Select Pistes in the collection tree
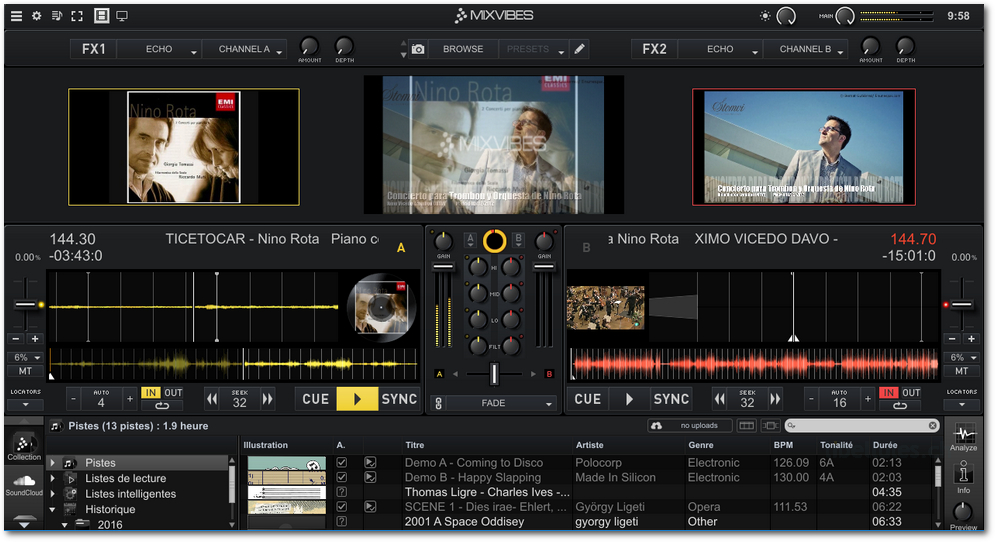995x542 pixels. 100,463
